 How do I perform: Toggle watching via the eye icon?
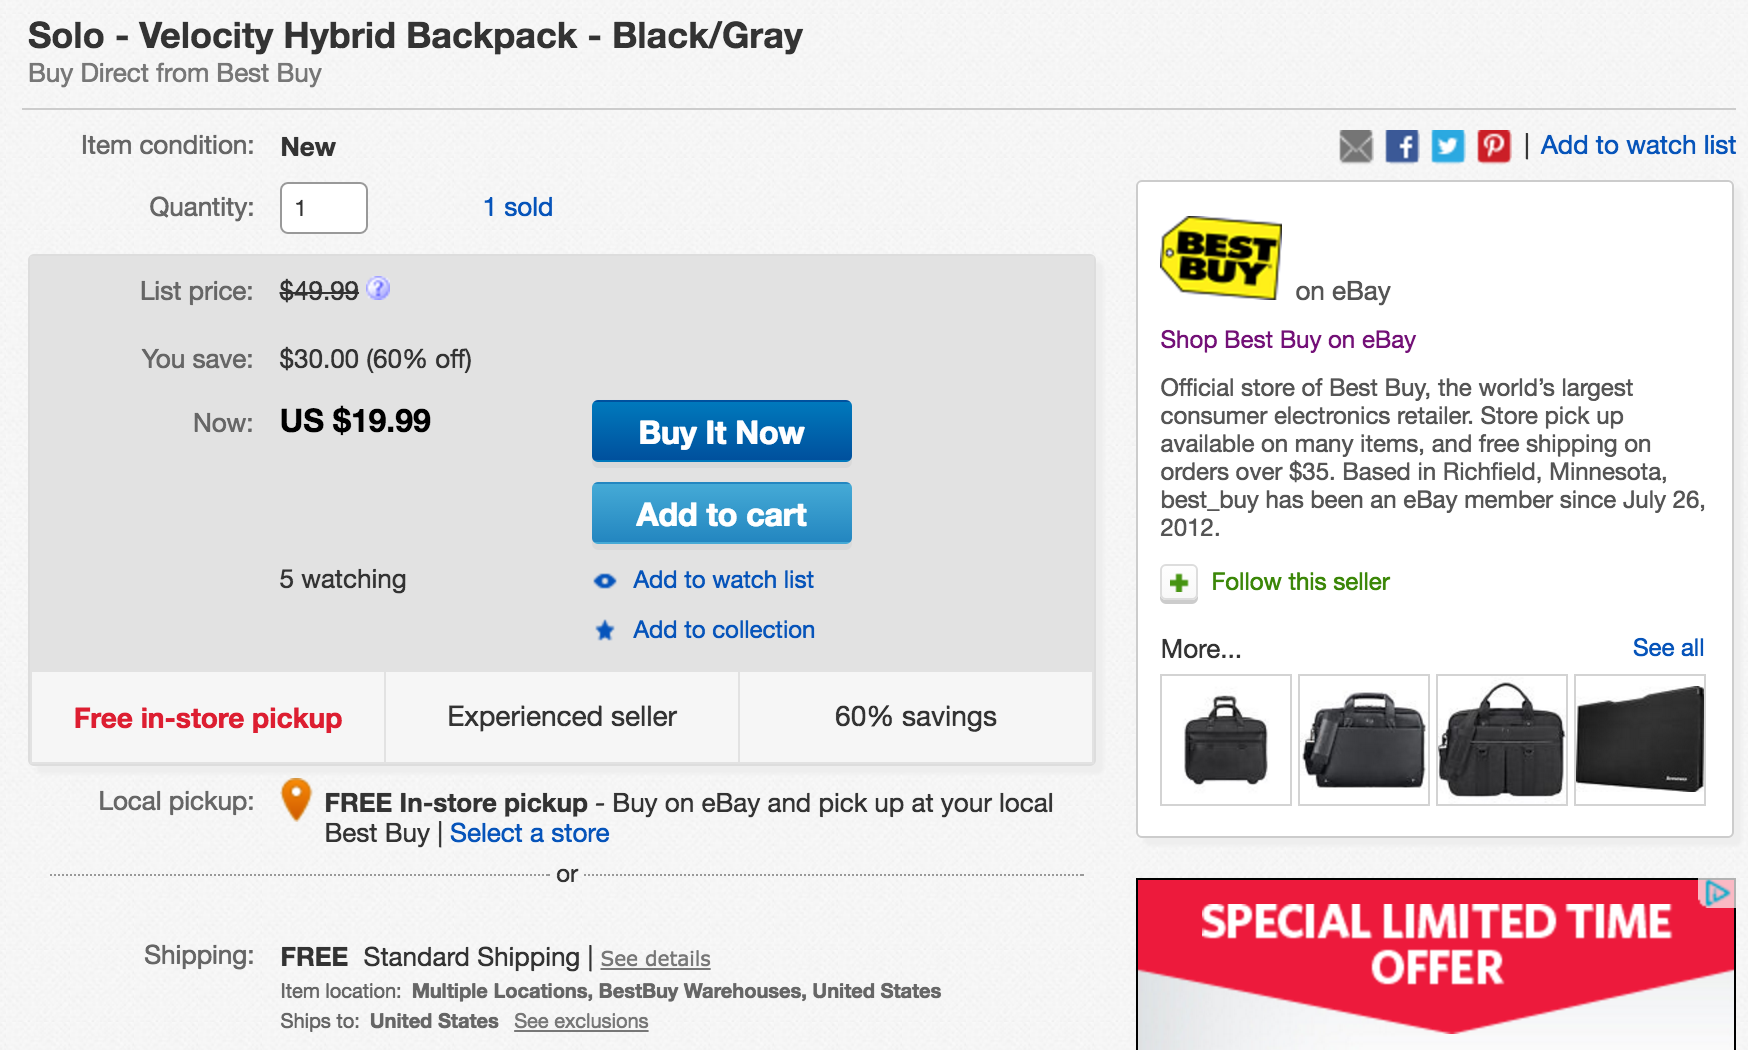[605, 580]
